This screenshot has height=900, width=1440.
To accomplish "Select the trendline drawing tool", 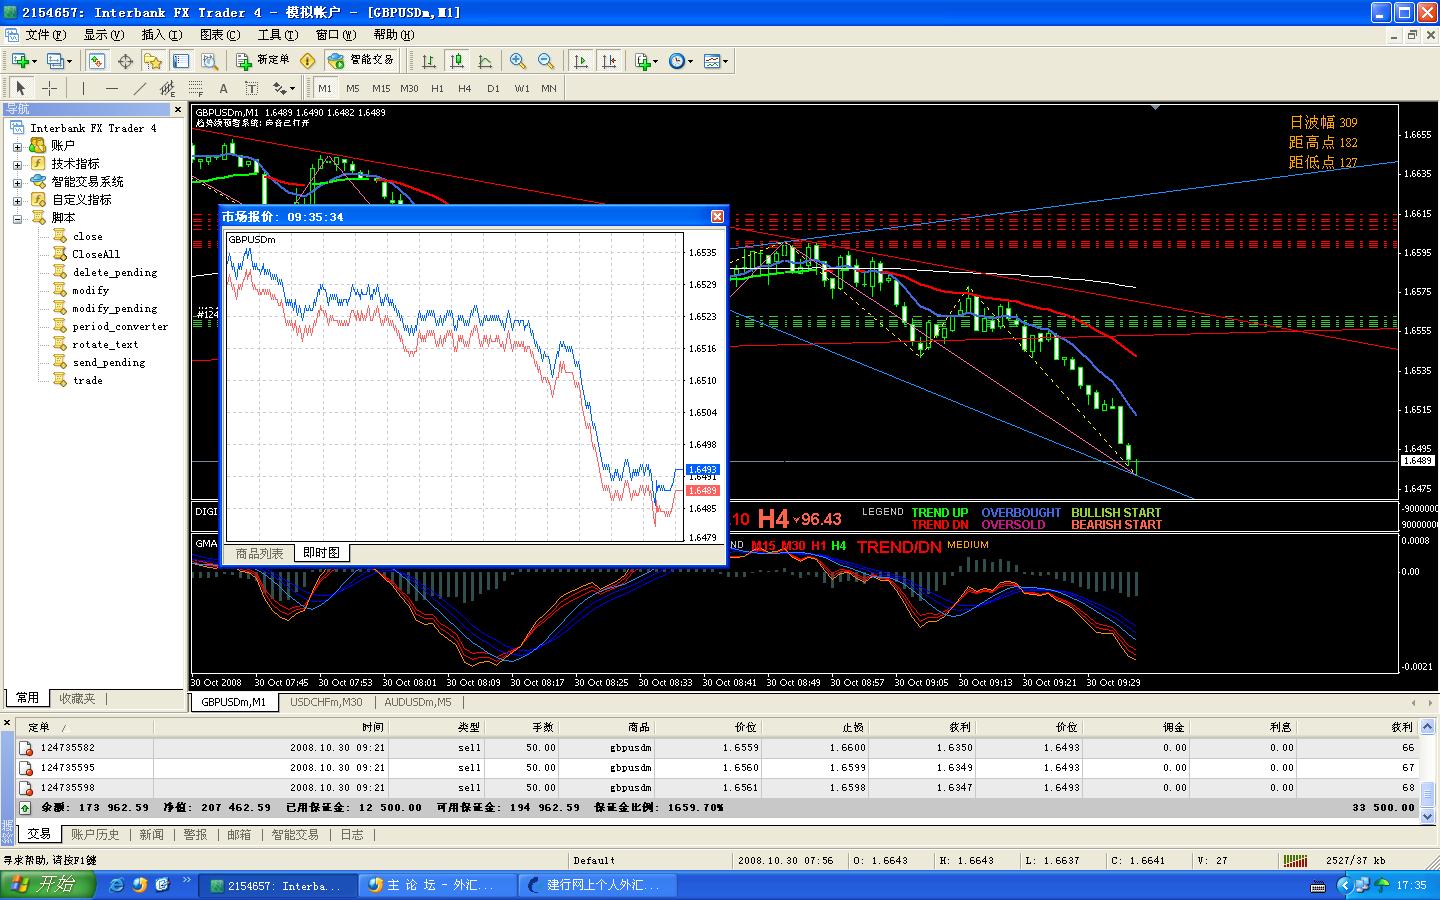I will pyautogui.click(x=139, y=88).
